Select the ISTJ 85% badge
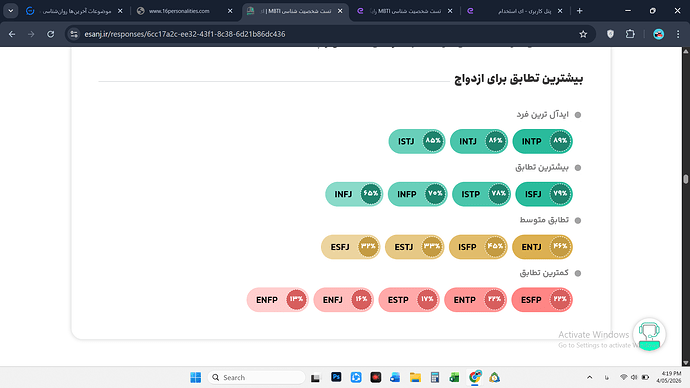The height and width of the screenshot is (388, 690). (417, 141)
